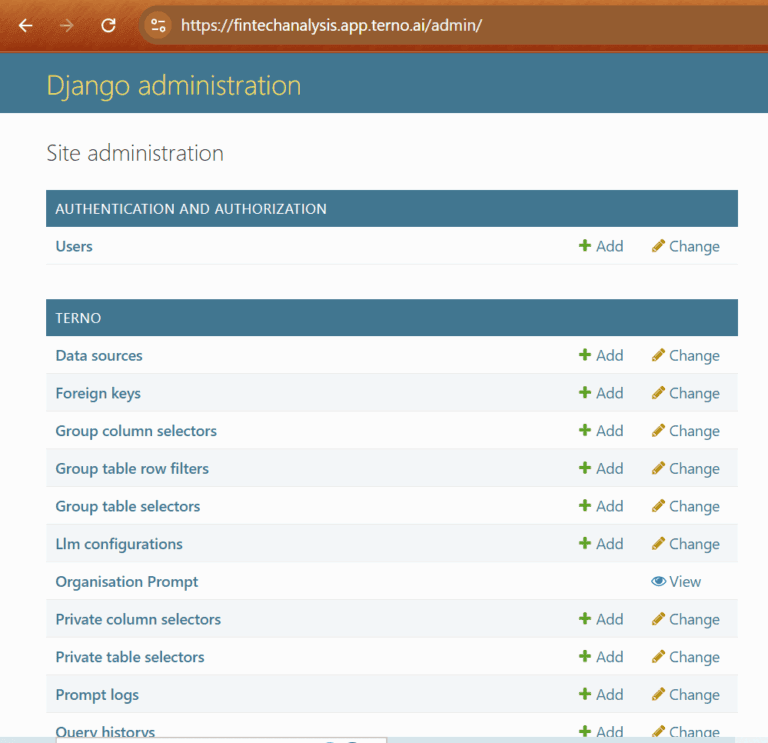The height and width of the screenshot is (743, 768).
Task: Click the plus Add icon for Users
Action: [585, 246]
